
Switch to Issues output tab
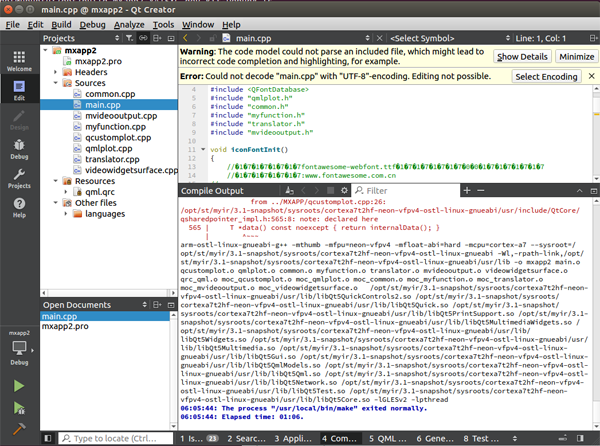coord(199,438)
